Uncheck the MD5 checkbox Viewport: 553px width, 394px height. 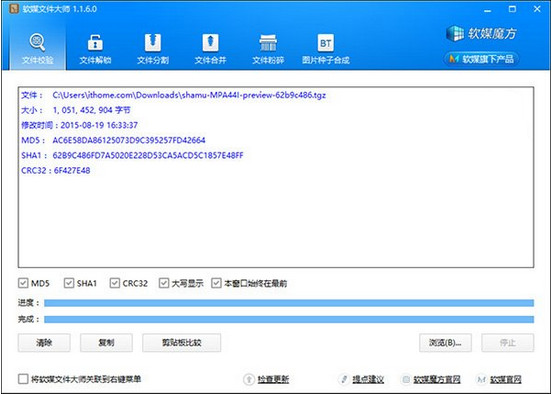click(23, 283)
